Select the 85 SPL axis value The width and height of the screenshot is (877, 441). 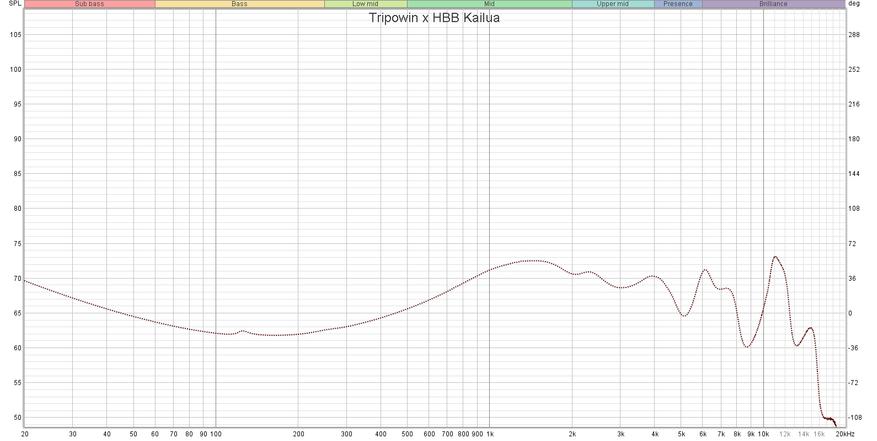17,173
